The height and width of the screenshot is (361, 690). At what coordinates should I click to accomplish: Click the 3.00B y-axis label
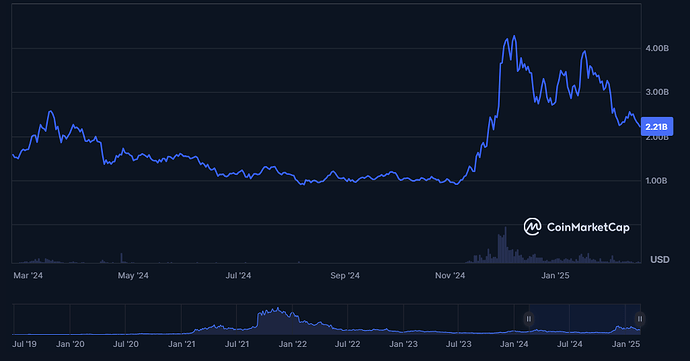[x=657, y=92]
